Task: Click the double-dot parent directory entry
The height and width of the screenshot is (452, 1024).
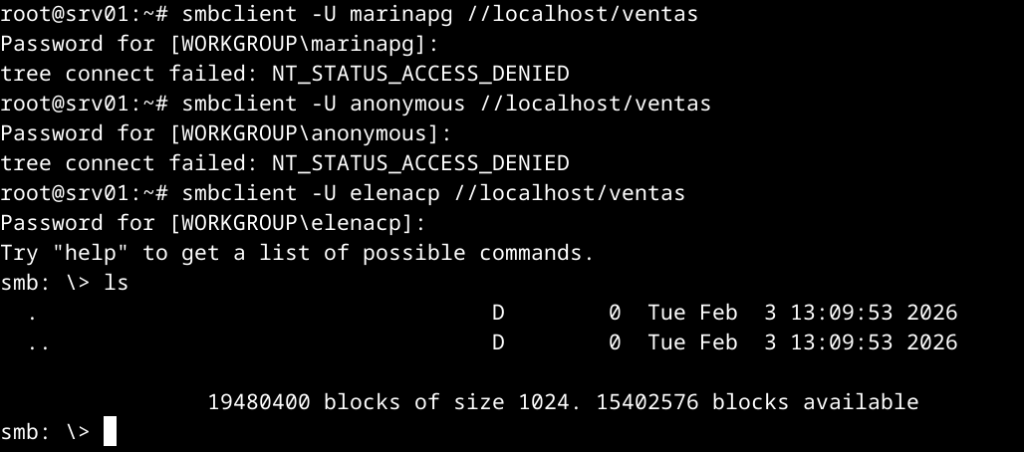Action: pyautogui.click(x=40, y=343)
